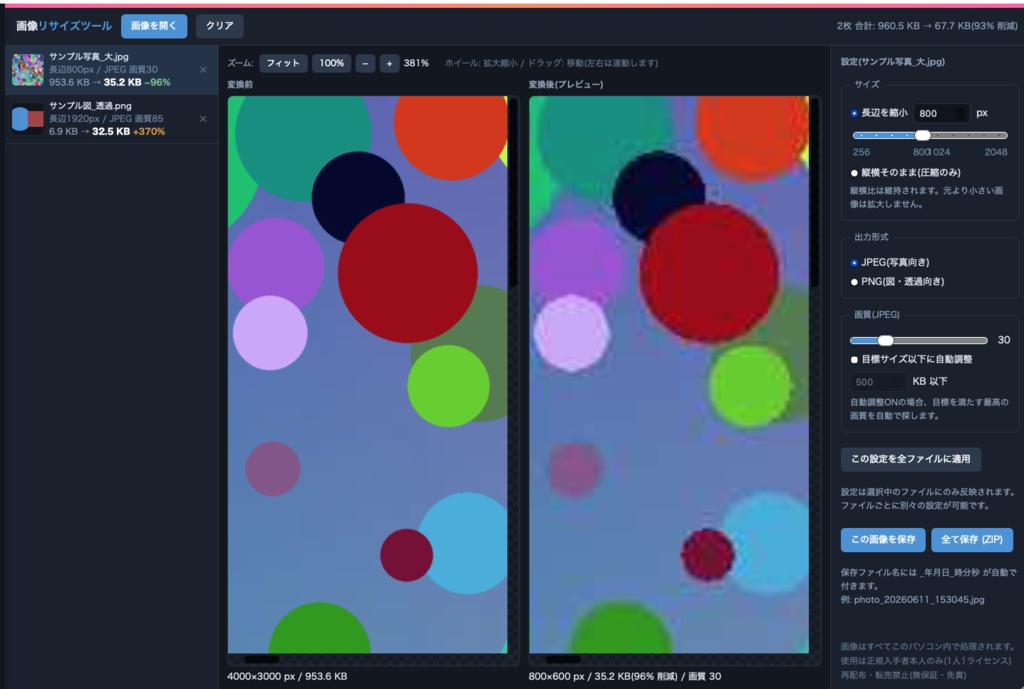The height and width of the screenshot is (689, 1024).
Task: Click the 381% zoom level text
Action: pos(416,63)
